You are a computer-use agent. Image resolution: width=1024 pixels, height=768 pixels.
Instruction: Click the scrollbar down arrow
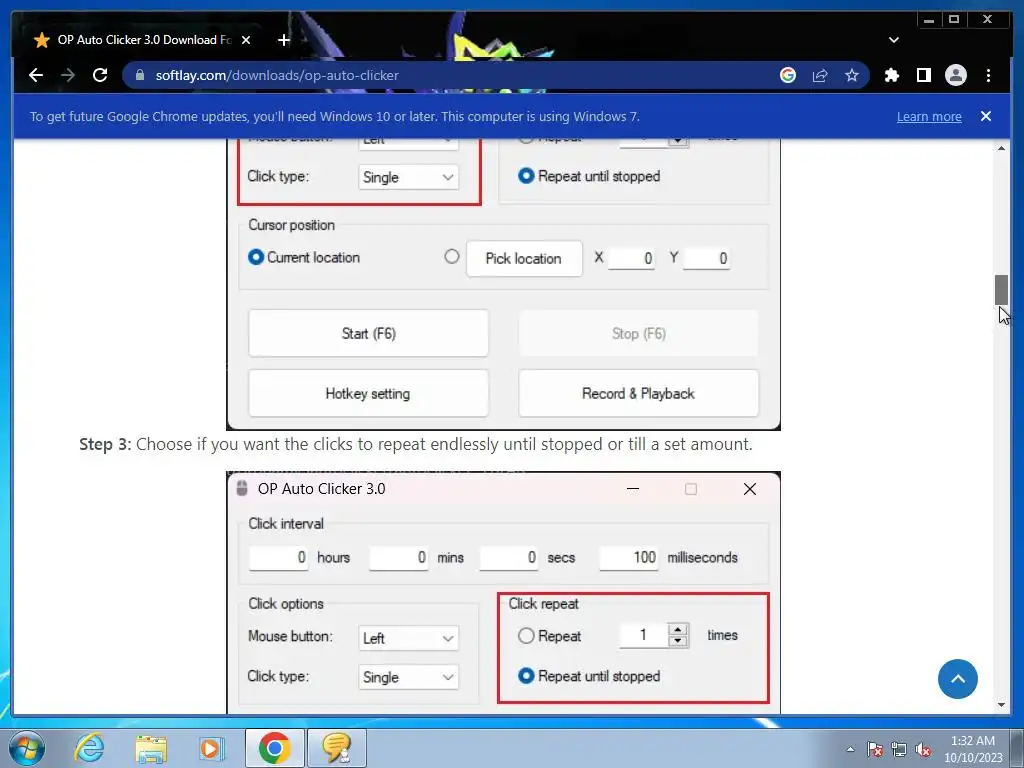[x=1001, y=705]
